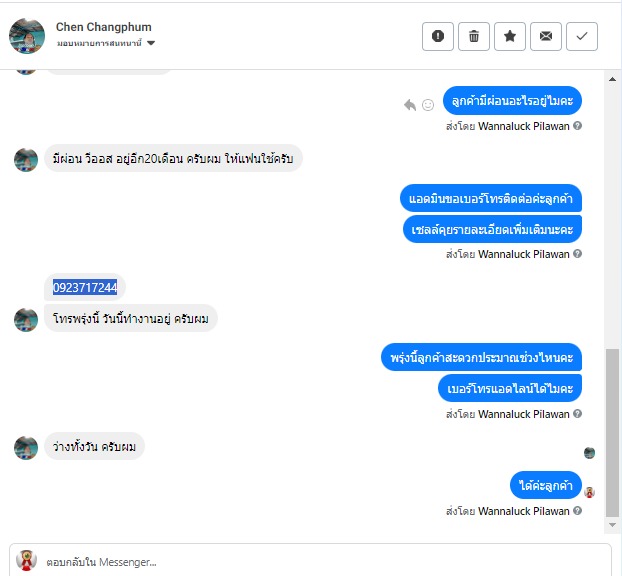Click the seen-by avatar above last message

tap(589, 453)
